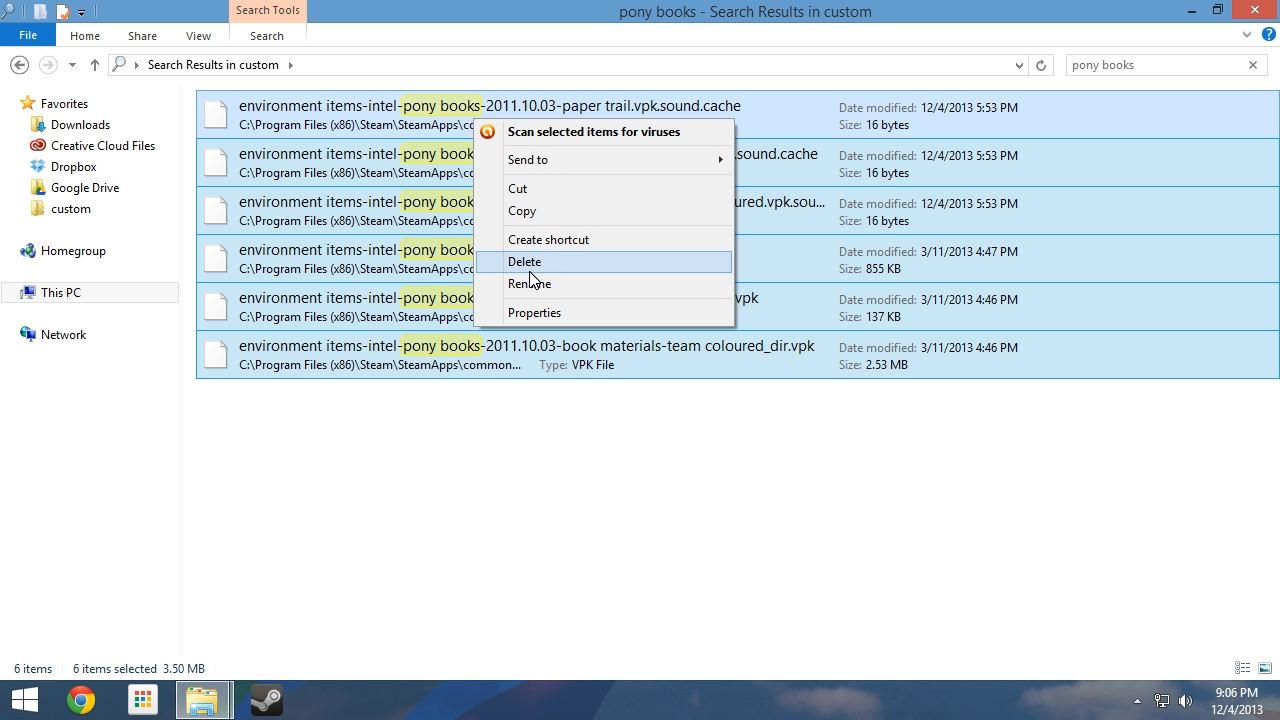This screenshot has height=720, width=1280.
Task: Show hidden system tray icons
Action: point(1137,701)
